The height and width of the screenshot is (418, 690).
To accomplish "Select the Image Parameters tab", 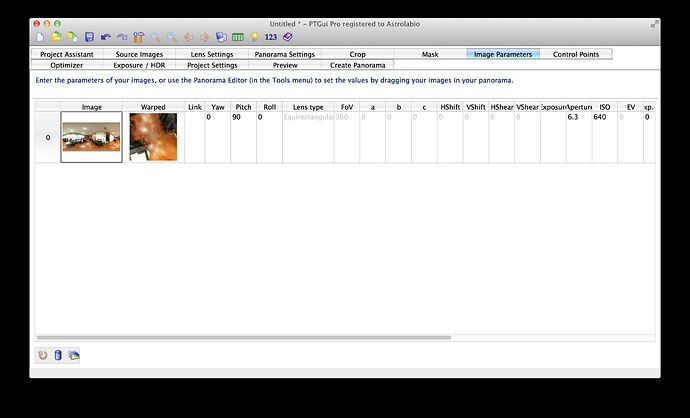I will click(x=503, y=54).
